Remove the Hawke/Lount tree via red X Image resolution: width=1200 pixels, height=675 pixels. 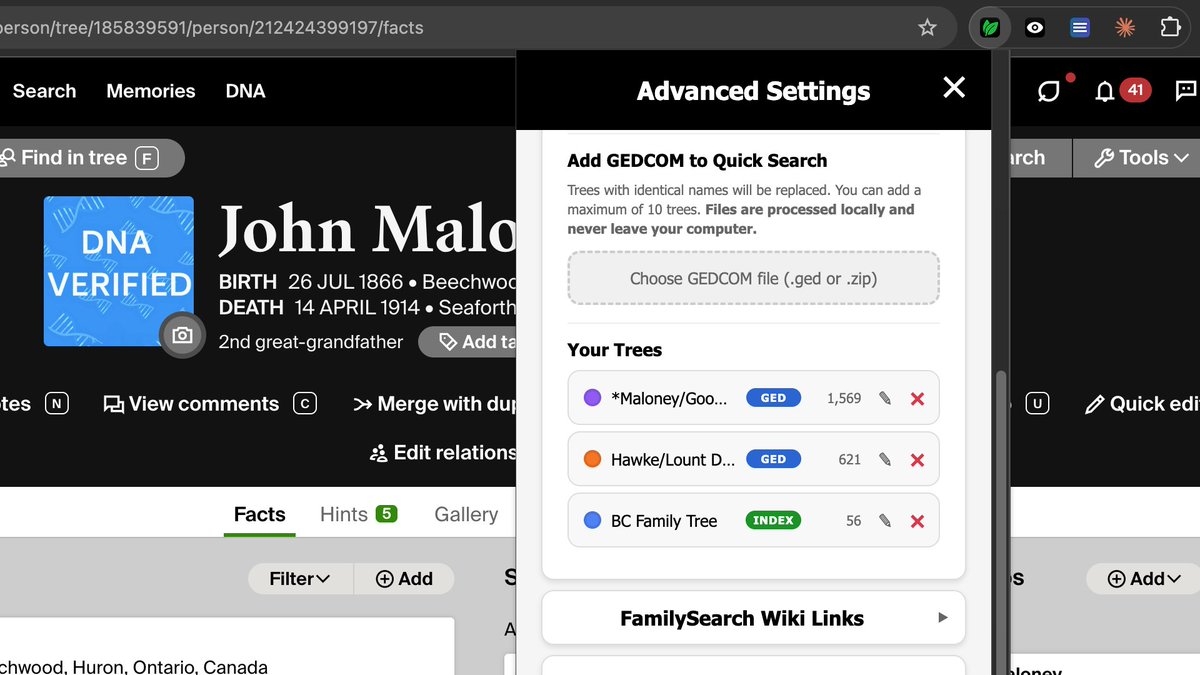(917, 460)
